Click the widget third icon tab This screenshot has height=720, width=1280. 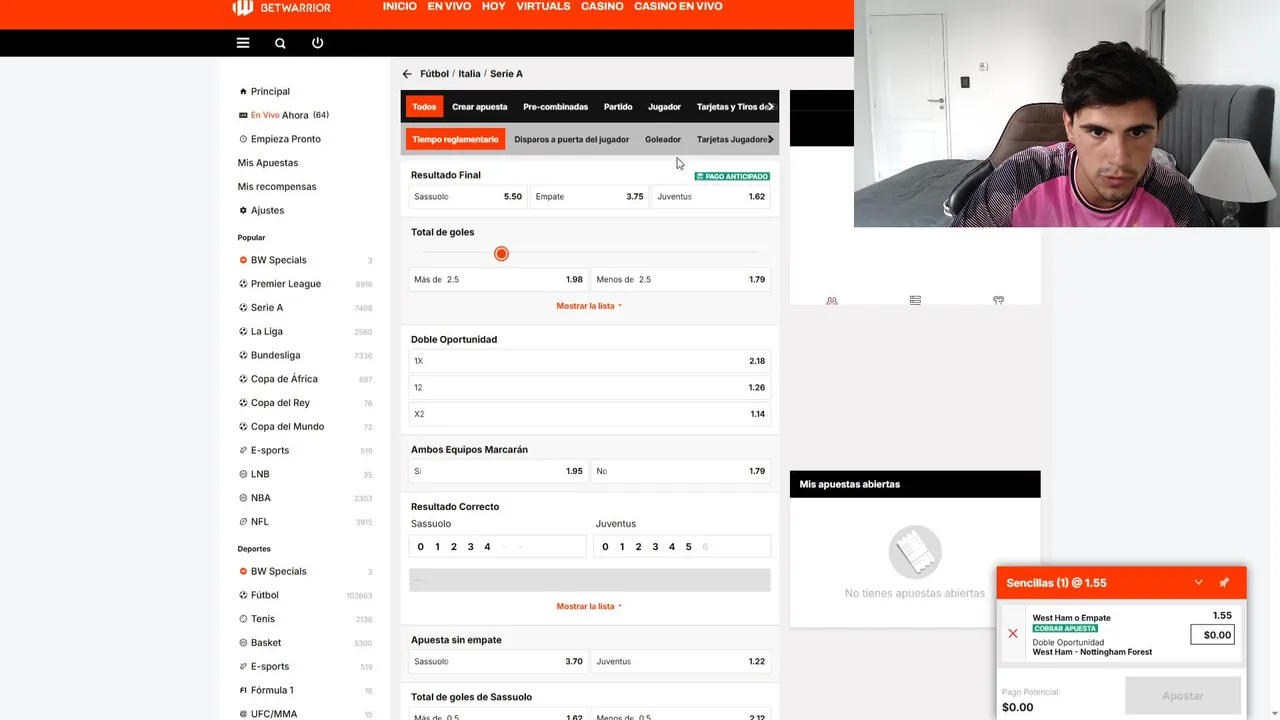[x=998, y=300]
